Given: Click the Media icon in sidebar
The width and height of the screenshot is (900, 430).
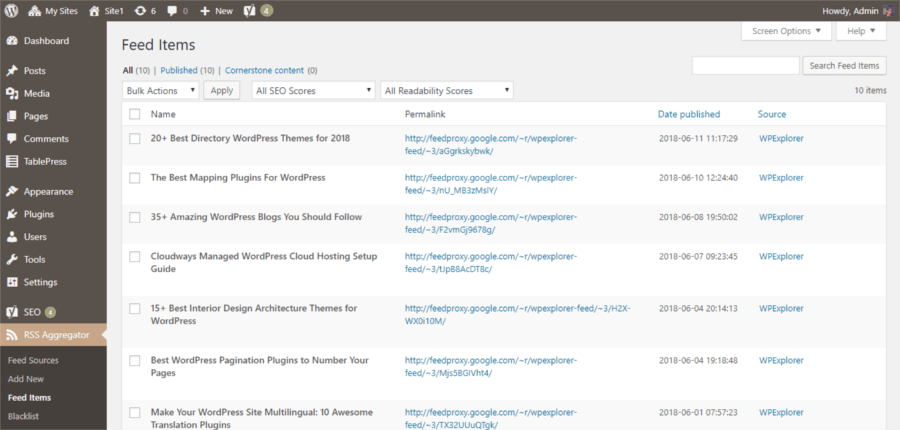Looking at the screenshot, I should (11, 94).
